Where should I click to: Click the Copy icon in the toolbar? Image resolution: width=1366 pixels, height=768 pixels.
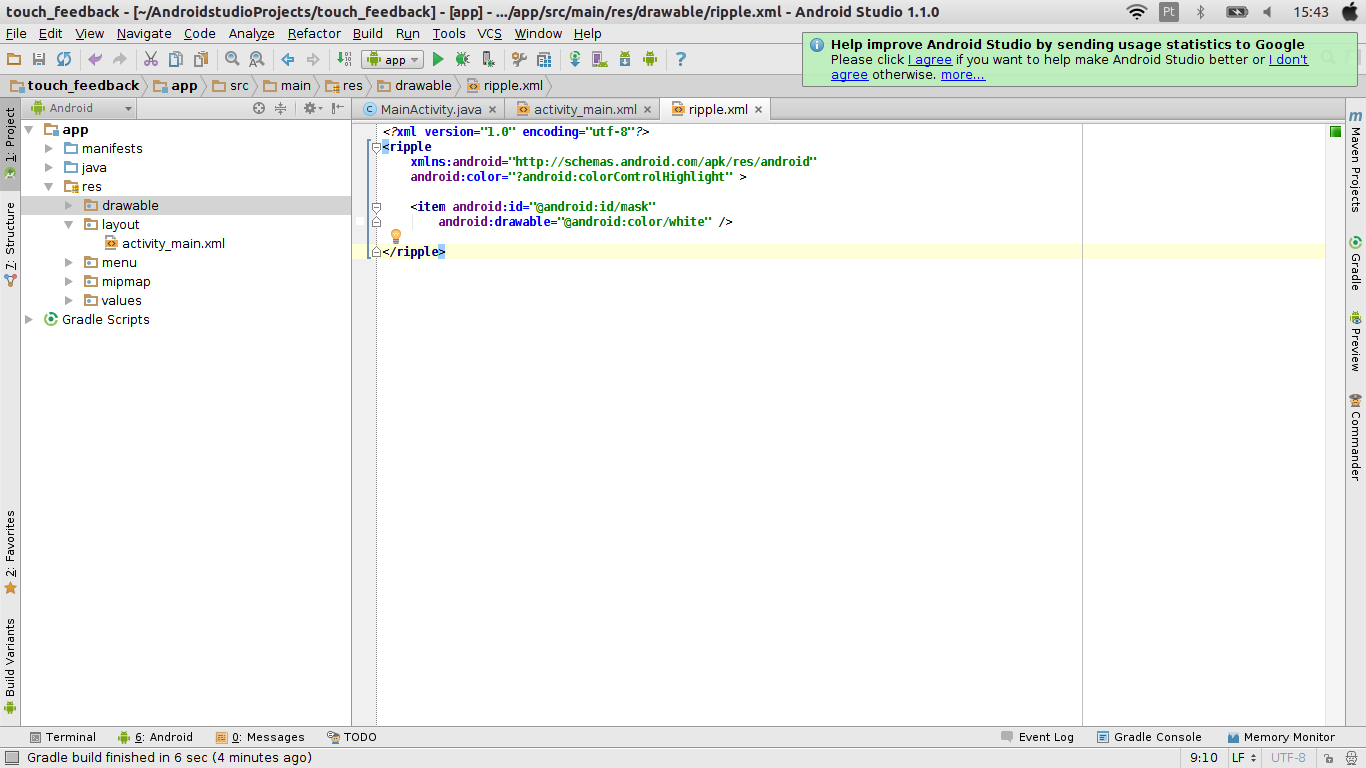pos(176,60)
